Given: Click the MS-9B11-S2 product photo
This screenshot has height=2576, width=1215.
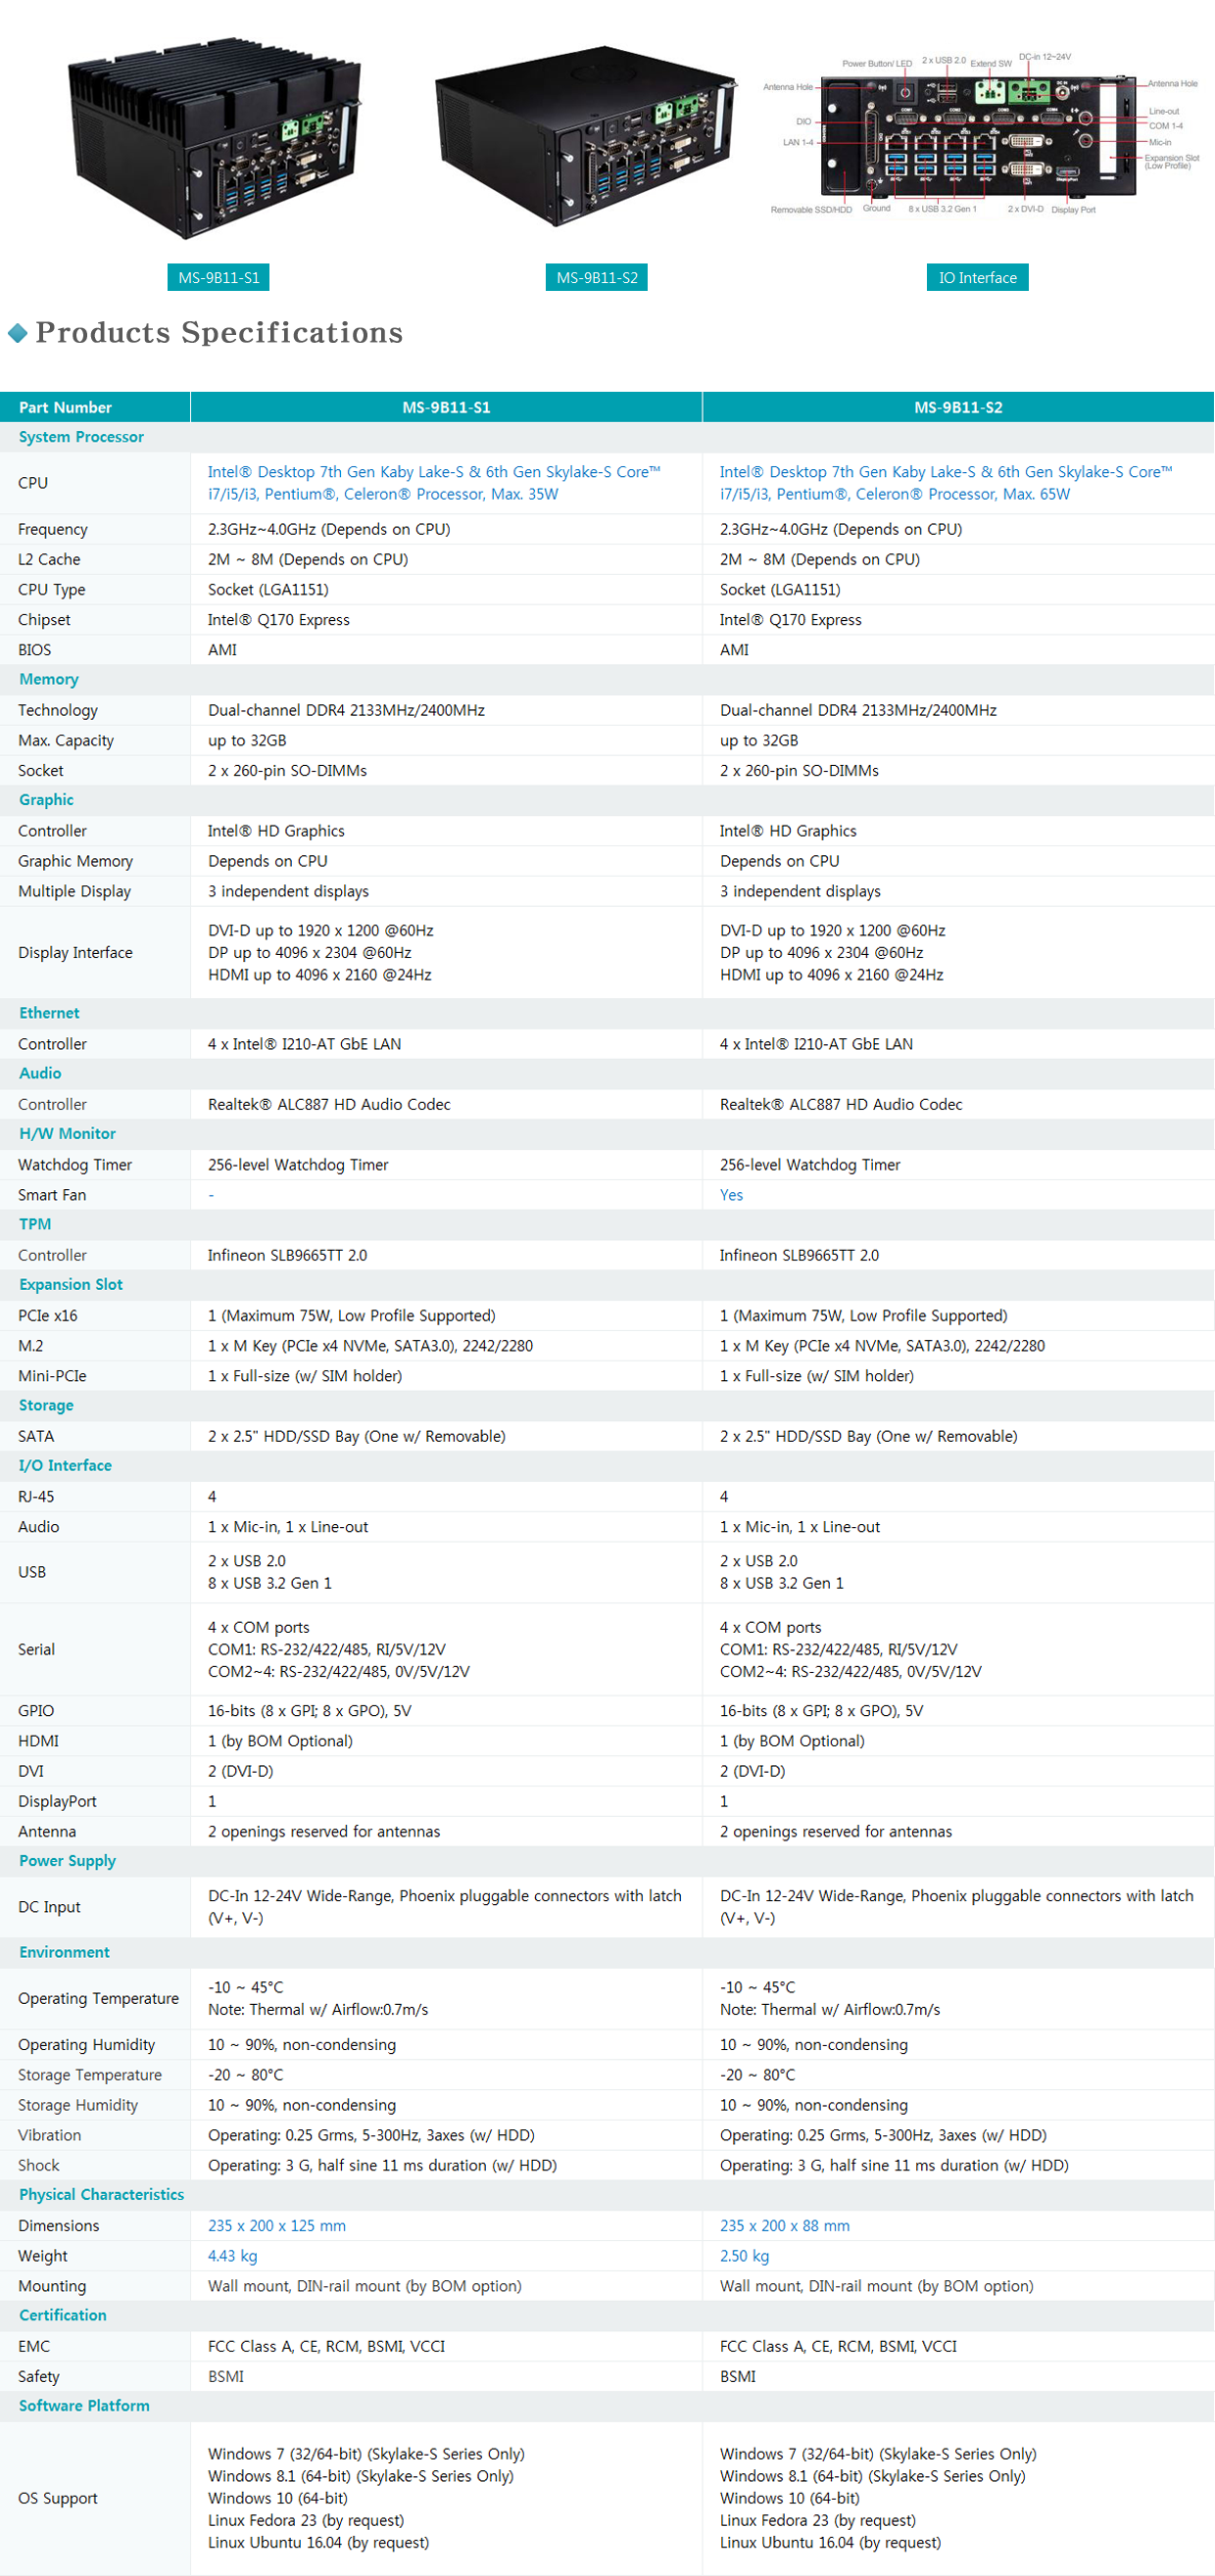Looking at the screenshot, I should [588, 134].
